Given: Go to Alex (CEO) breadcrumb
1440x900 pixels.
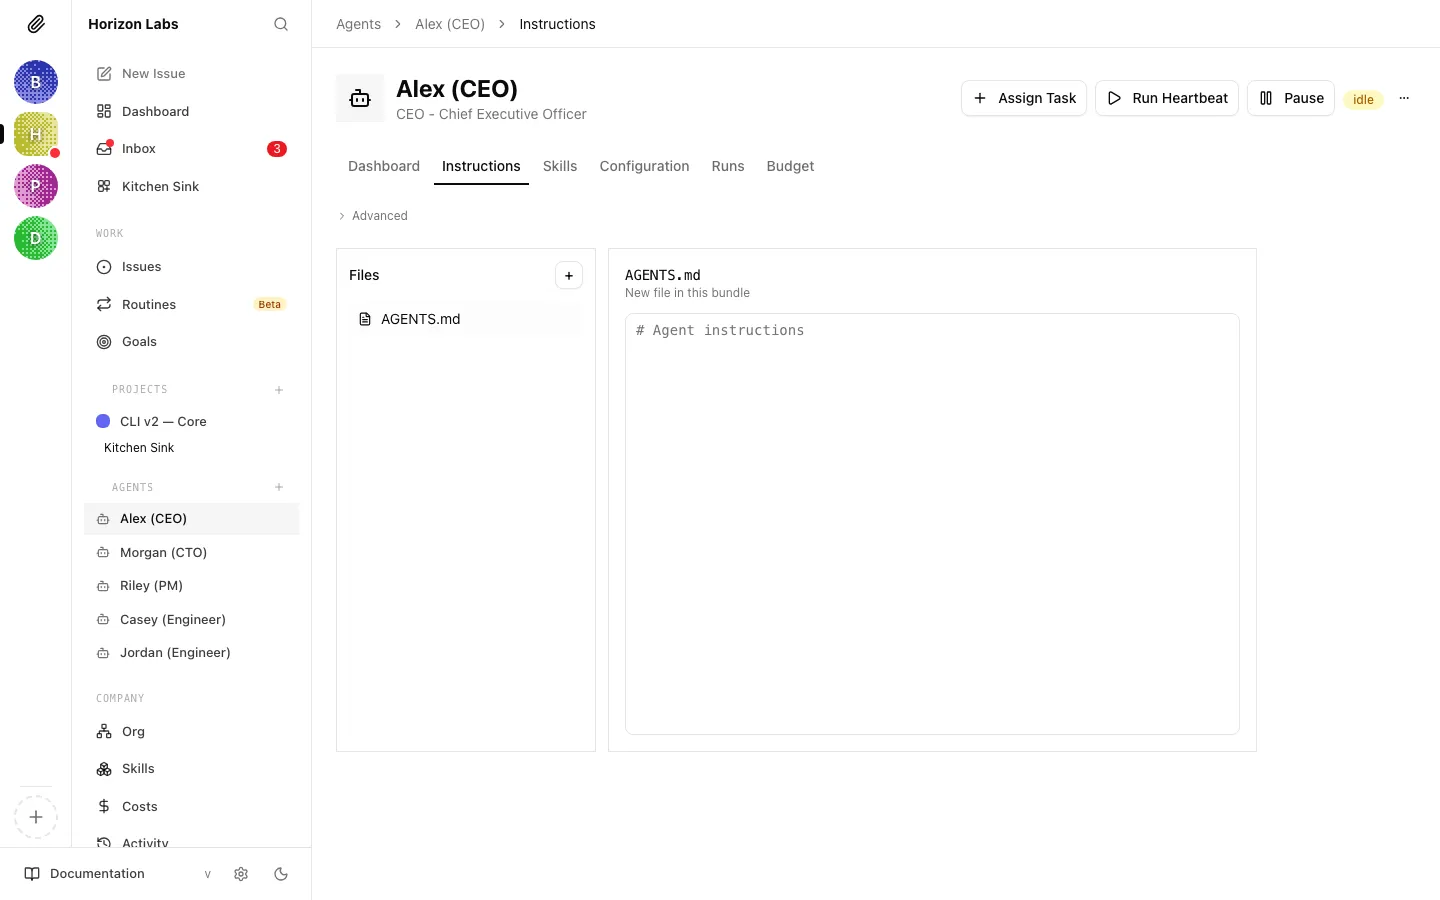Looking at the screenshot, I should (x=450, y=24).
